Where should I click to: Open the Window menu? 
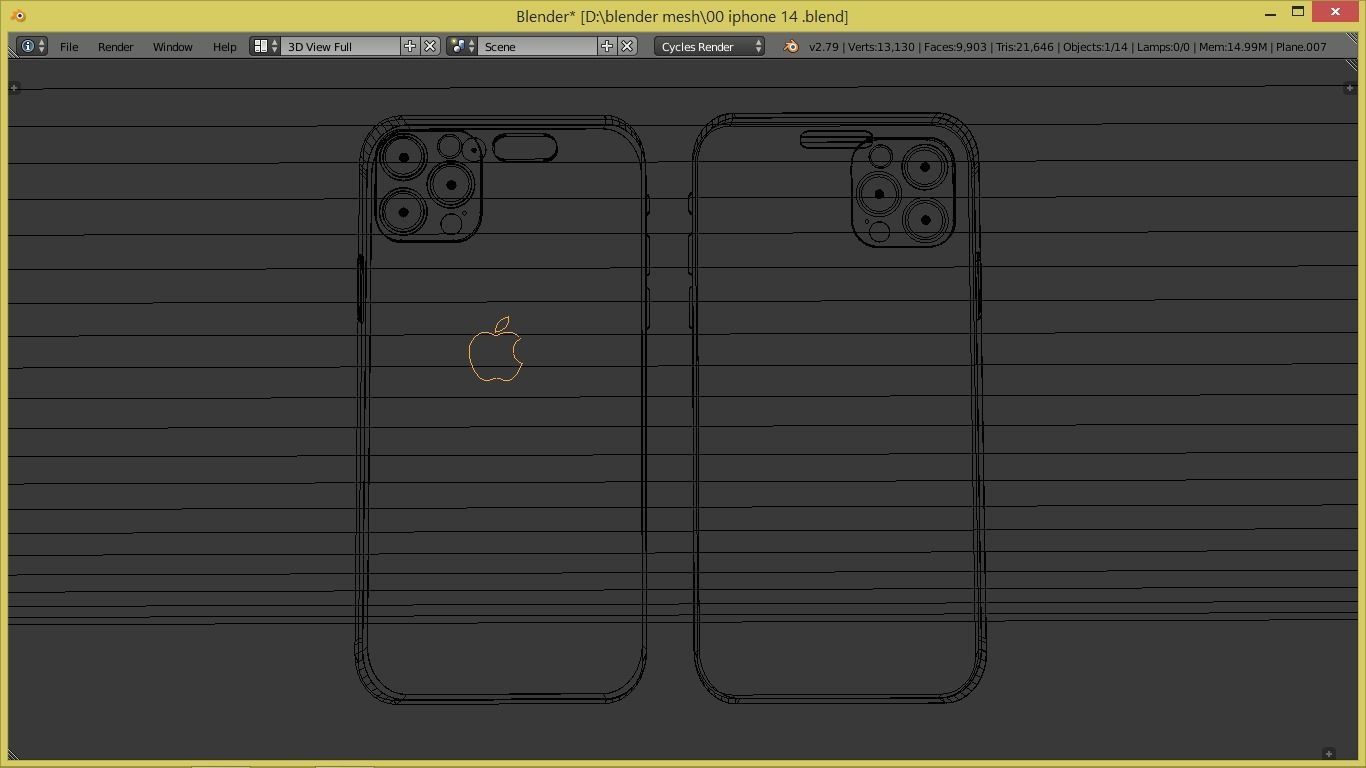click(x=173, y=47)
